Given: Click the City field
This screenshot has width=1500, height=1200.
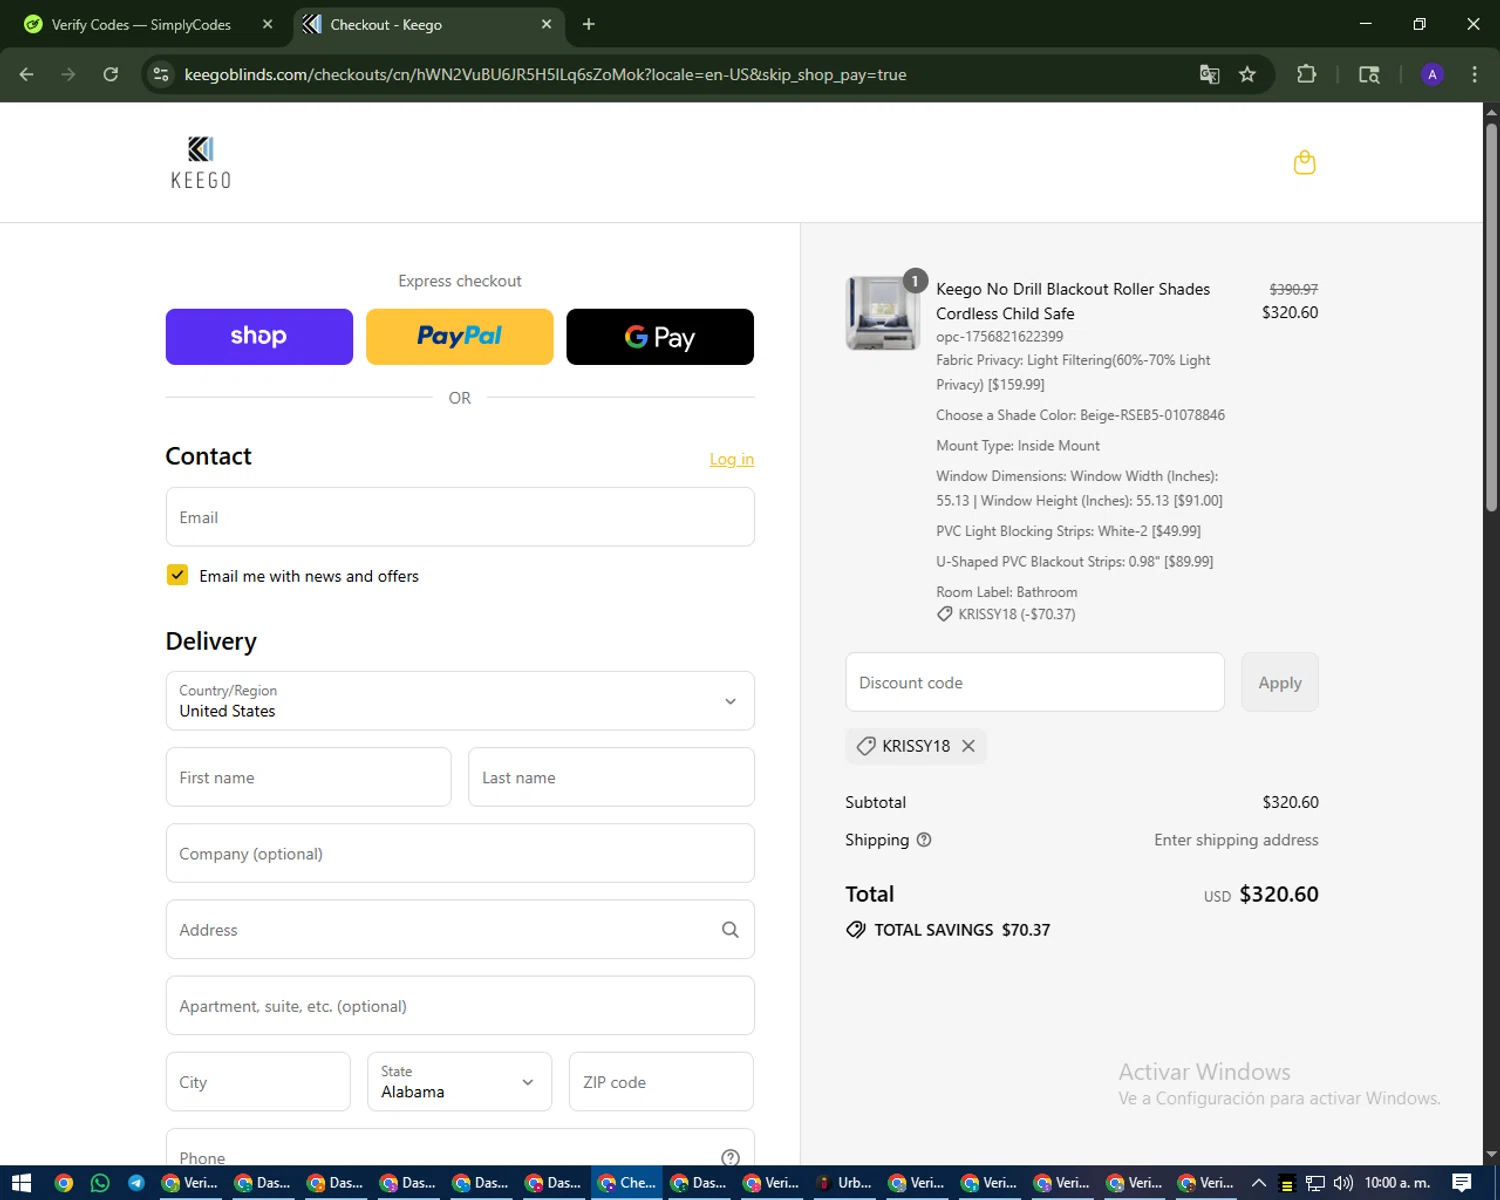Looking at the screenshot, I should [x=258, y=1082].
